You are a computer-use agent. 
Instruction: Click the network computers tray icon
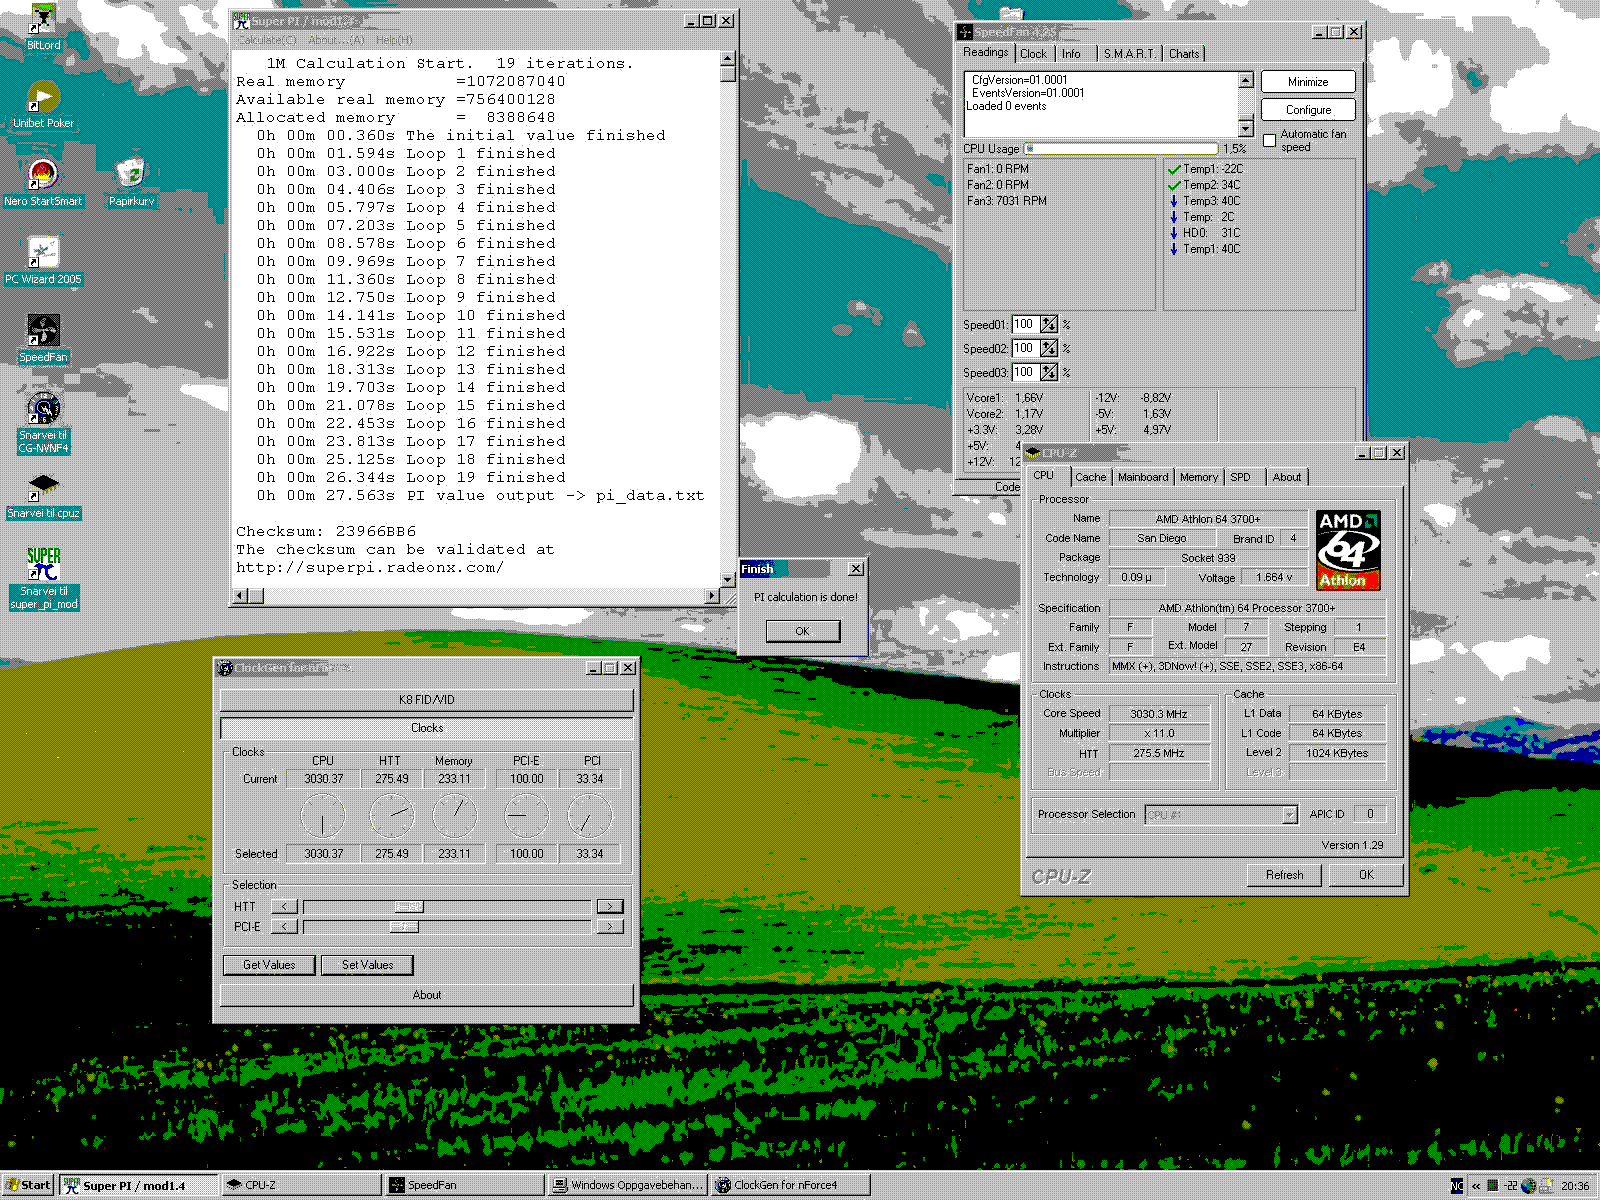1546,1186
